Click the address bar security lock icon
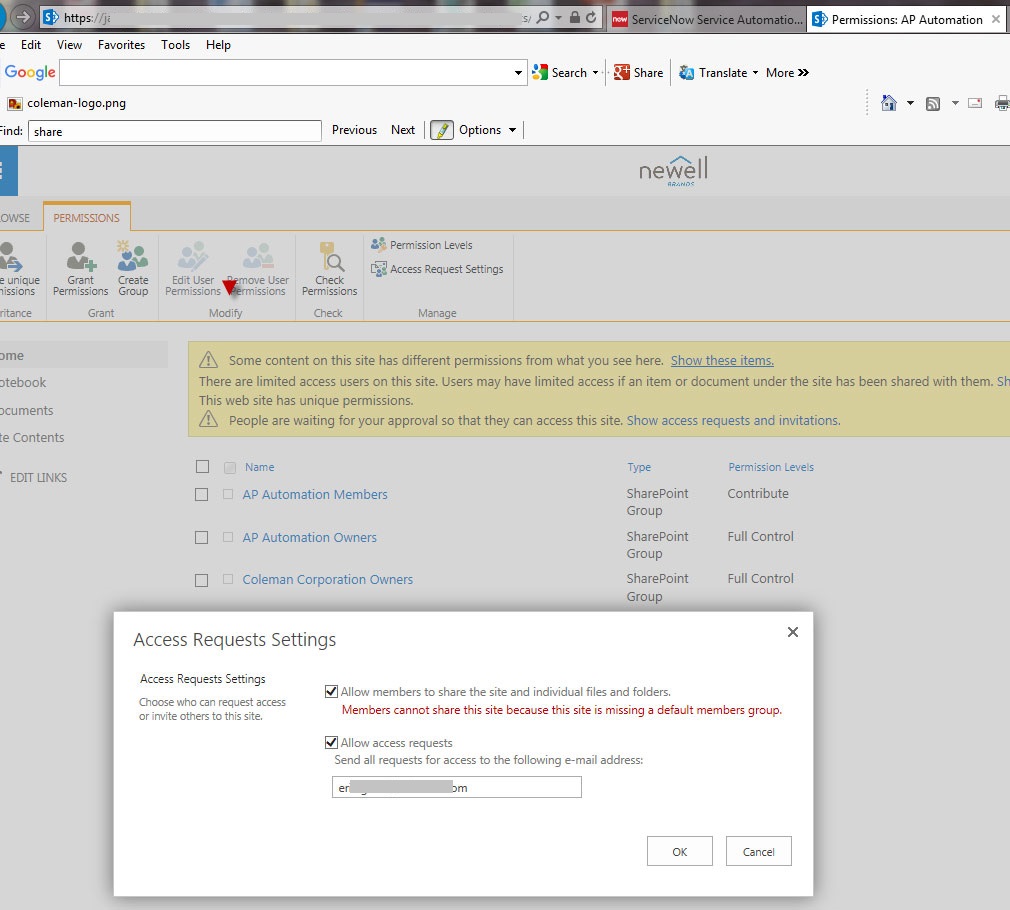The width and height of the screenshot is (1010, 910). coord(575,17)
